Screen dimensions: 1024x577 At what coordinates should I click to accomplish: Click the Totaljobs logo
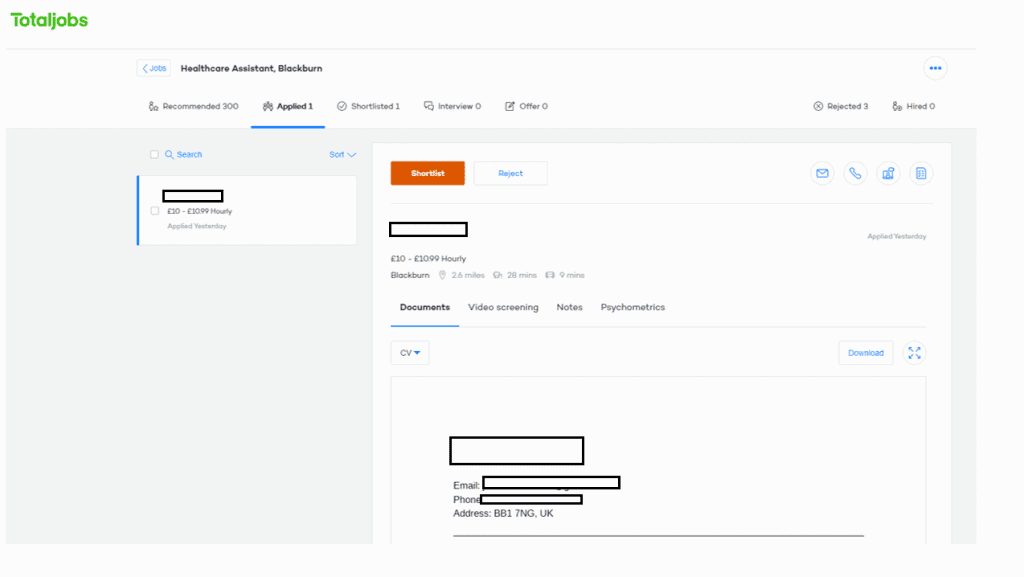(x=49, y=19)
